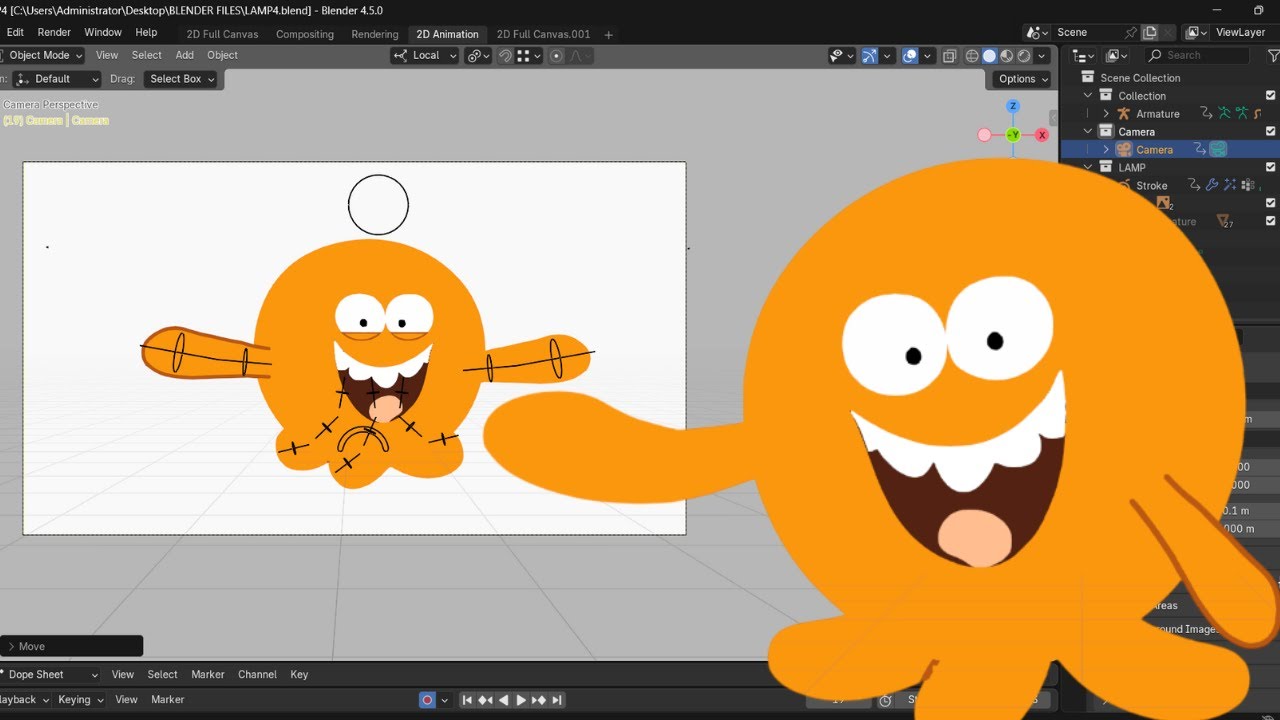This screenshot has height=720, width=1280.
Task: Open the transform pivot point icon dropdown
Action: click(x=478, y=56)
